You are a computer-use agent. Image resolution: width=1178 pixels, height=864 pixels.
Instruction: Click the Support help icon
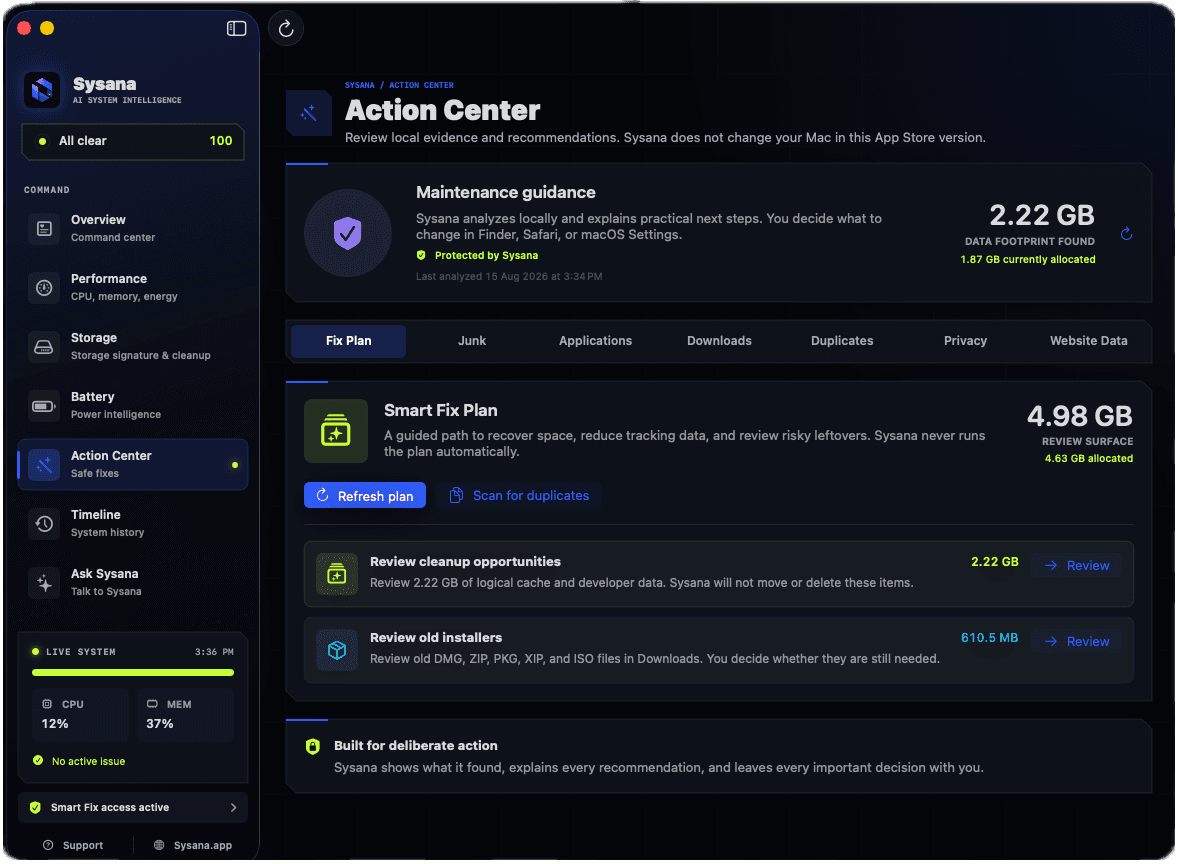pyautogui.click(x=48, y=845)
